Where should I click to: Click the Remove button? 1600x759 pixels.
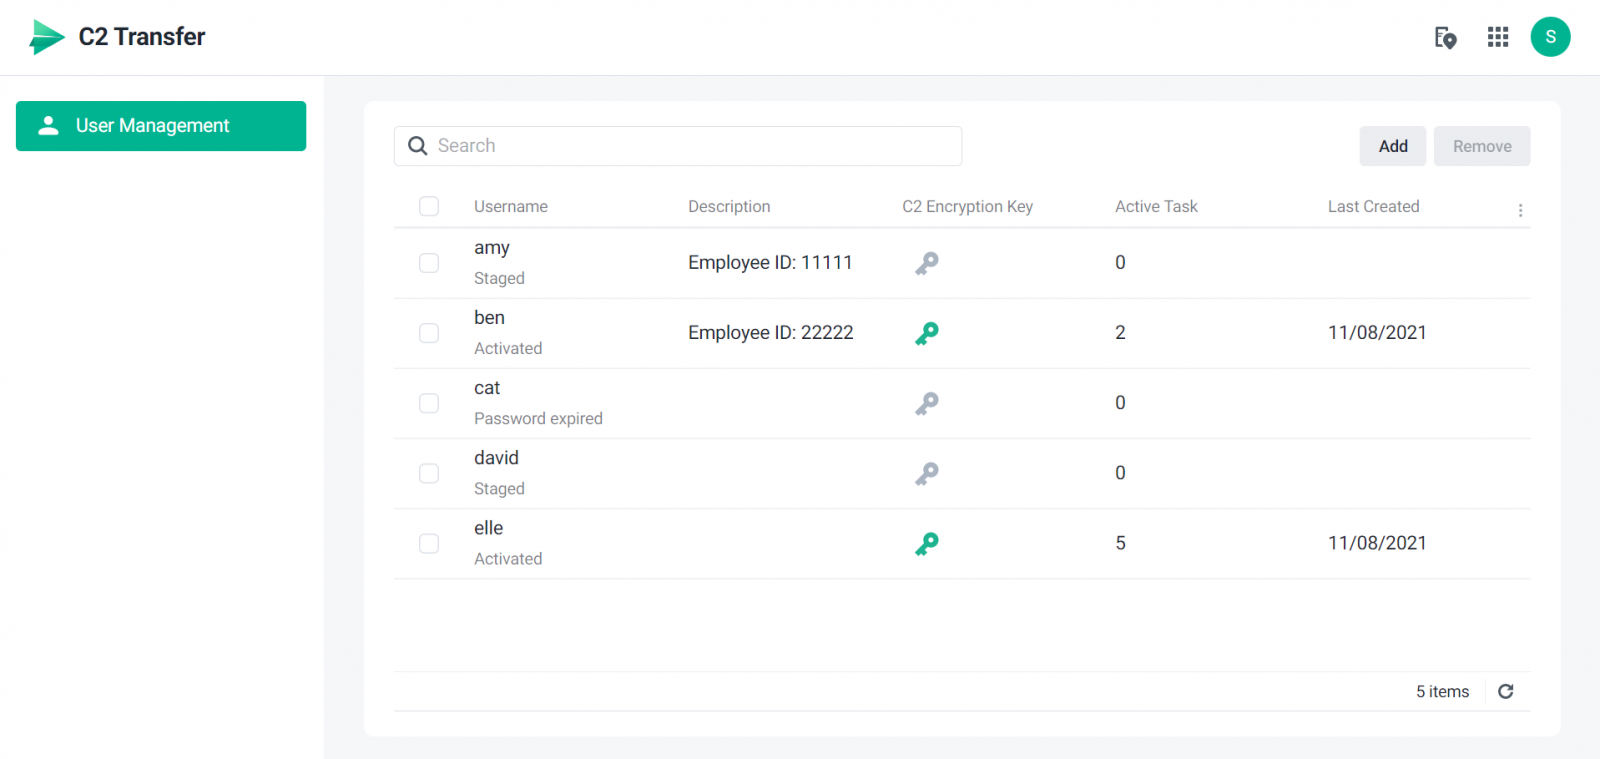pyautogui.click(x=1482, y=146)
